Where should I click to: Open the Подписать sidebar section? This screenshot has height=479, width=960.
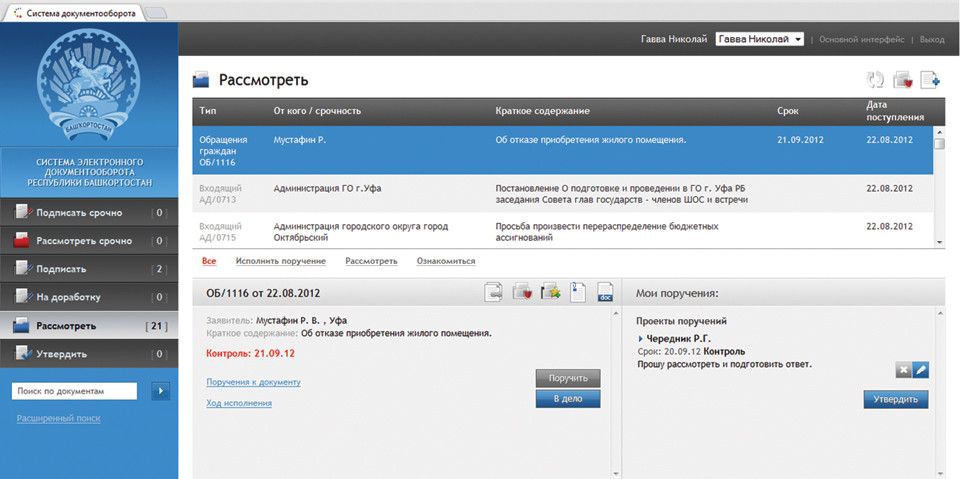tap(62, 269)
